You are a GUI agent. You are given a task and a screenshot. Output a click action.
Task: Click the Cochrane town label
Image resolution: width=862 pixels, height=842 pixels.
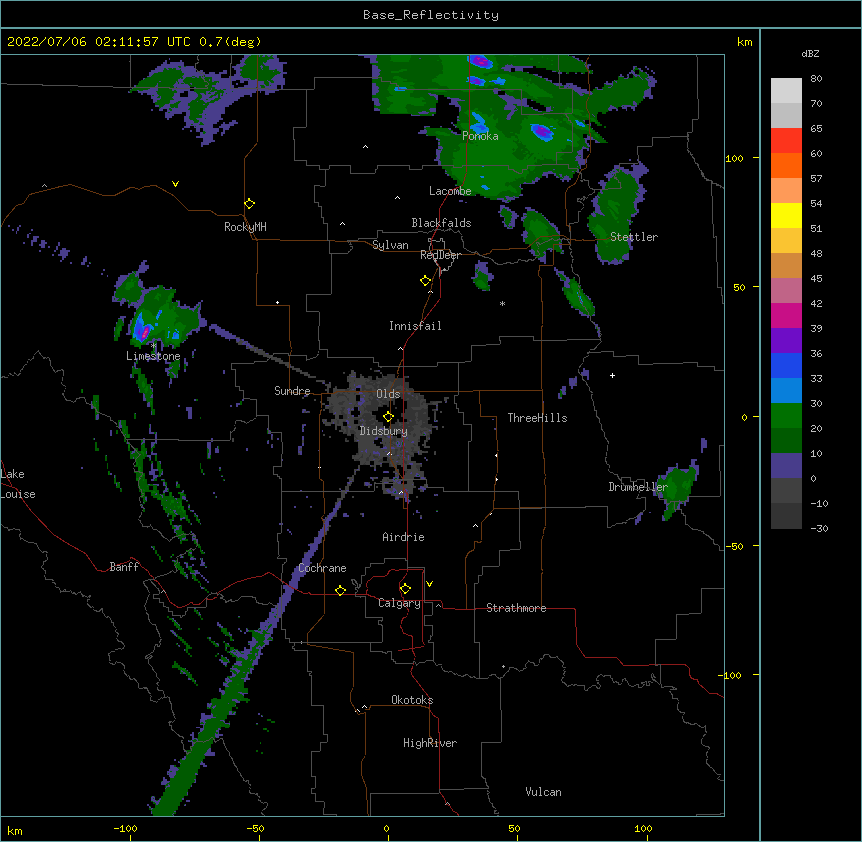[x=322, y=568]
